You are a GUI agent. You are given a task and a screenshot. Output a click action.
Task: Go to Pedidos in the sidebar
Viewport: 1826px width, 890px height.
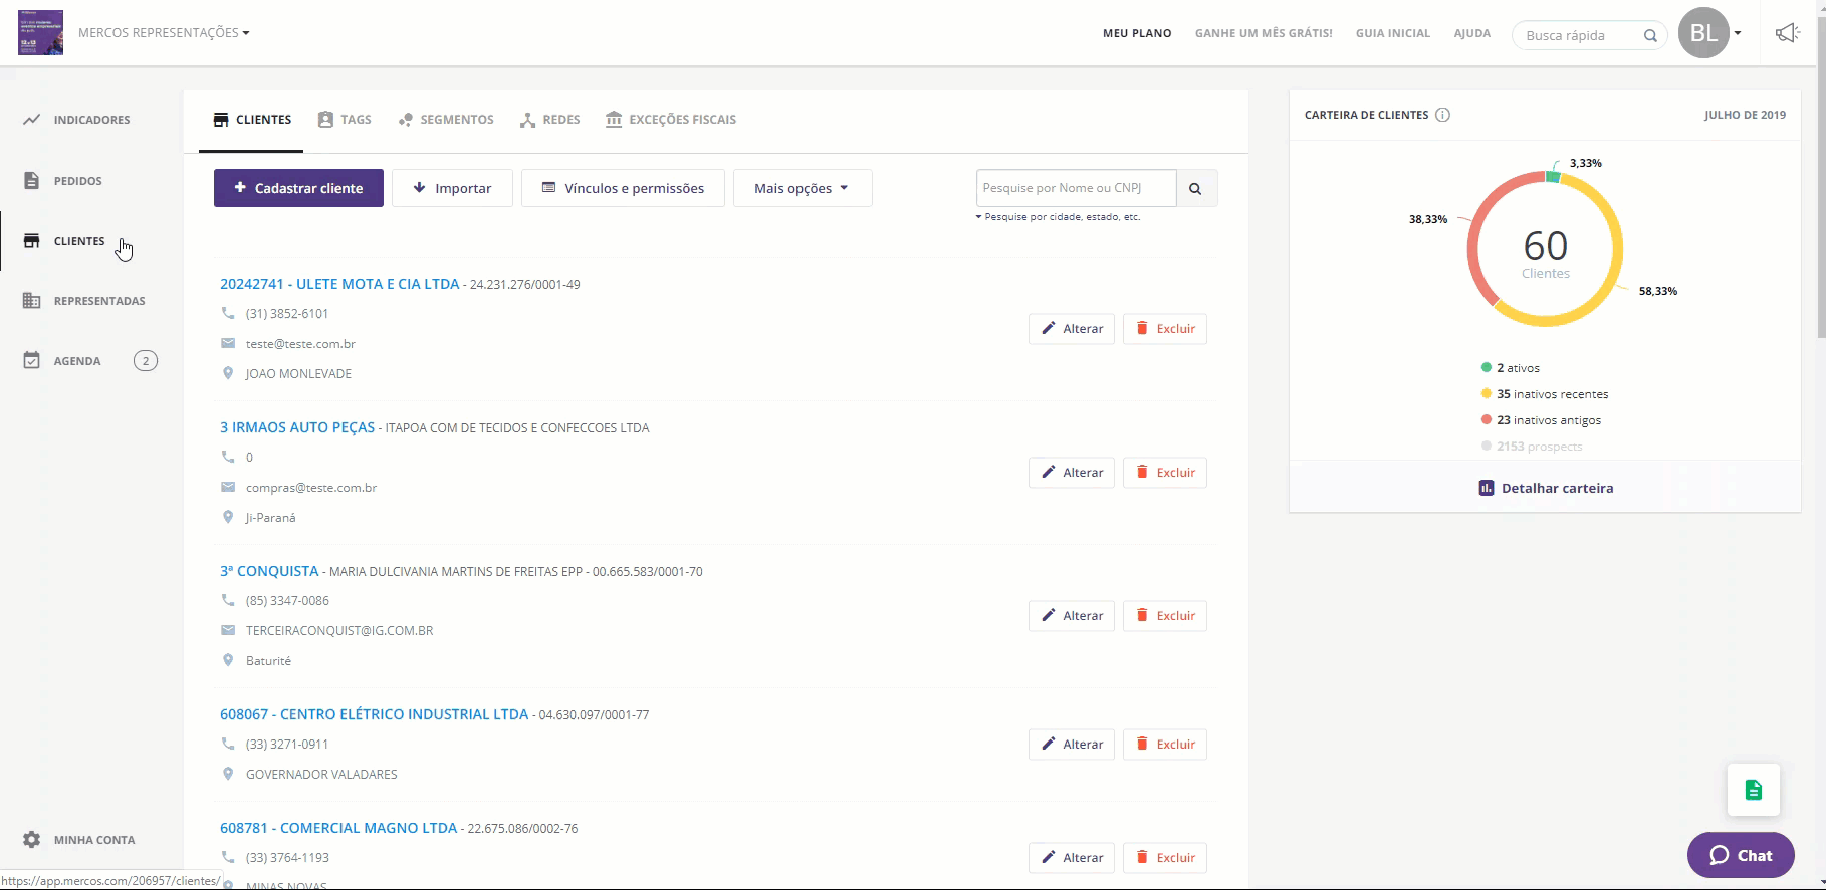coord(77,181)
